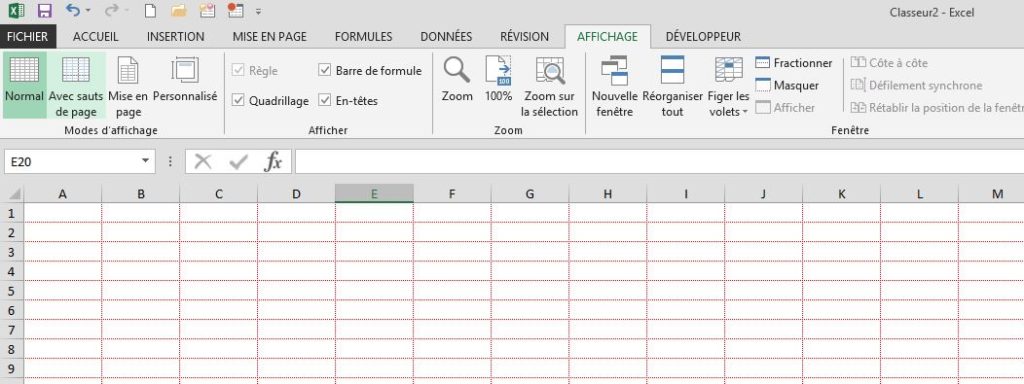Click Réorganiser tout windows

(672, 85)
